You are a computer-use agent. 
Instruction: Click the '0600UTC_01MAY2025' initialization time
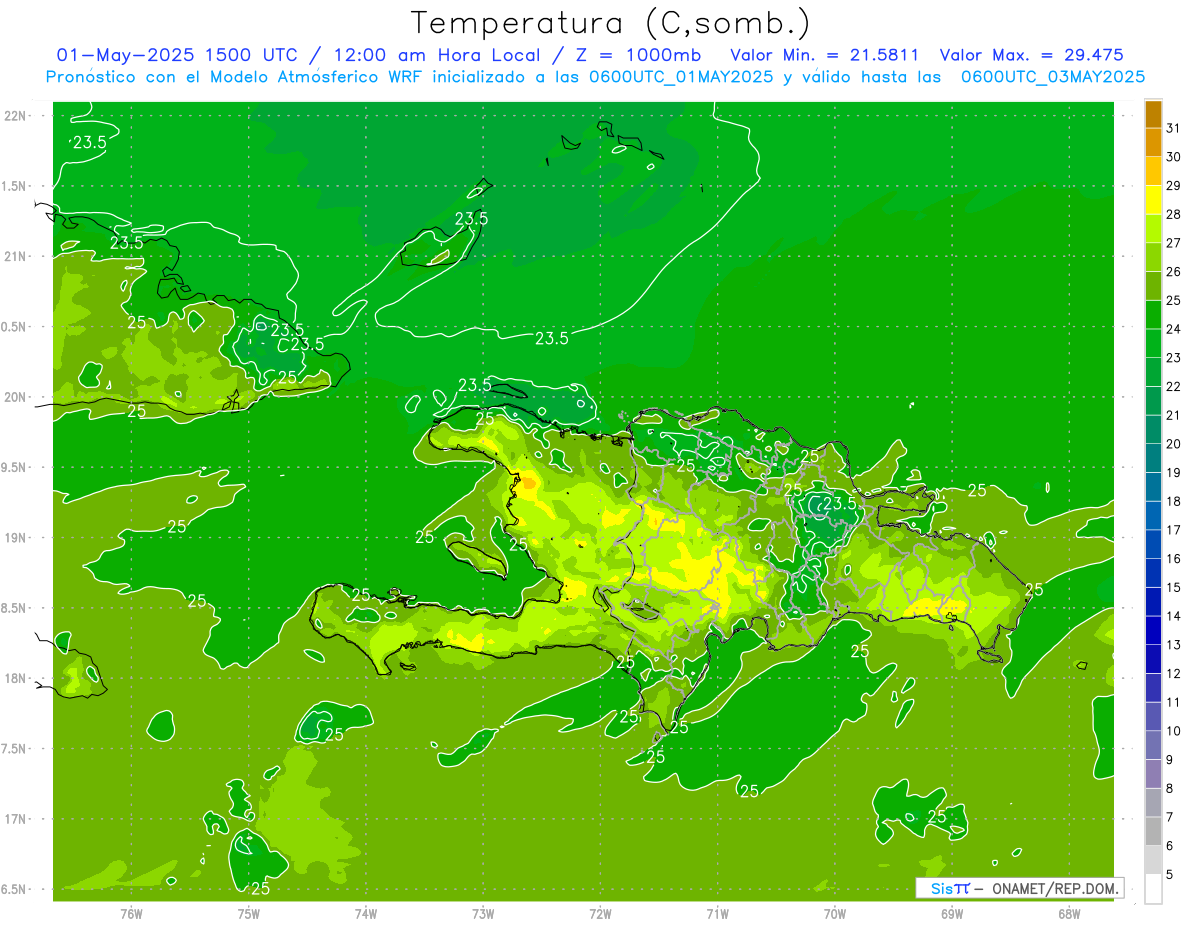coord(681,77)
